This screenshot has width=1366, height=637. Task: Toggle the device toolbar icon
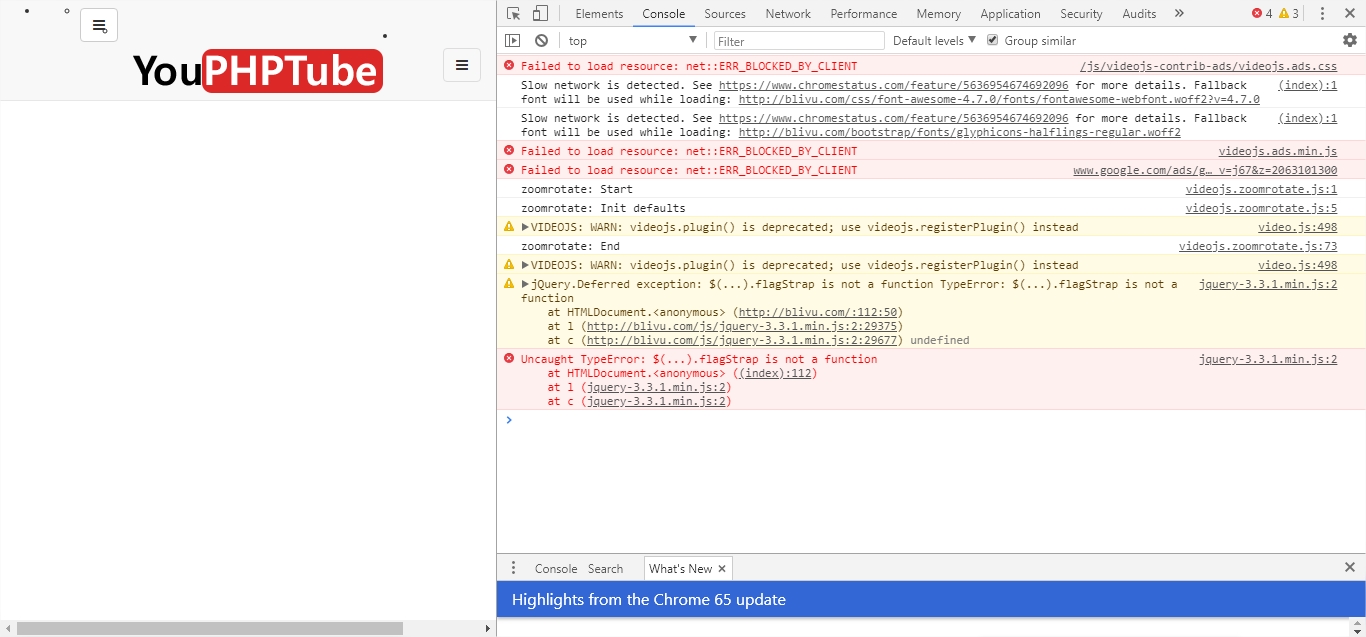tap(540, 14)
